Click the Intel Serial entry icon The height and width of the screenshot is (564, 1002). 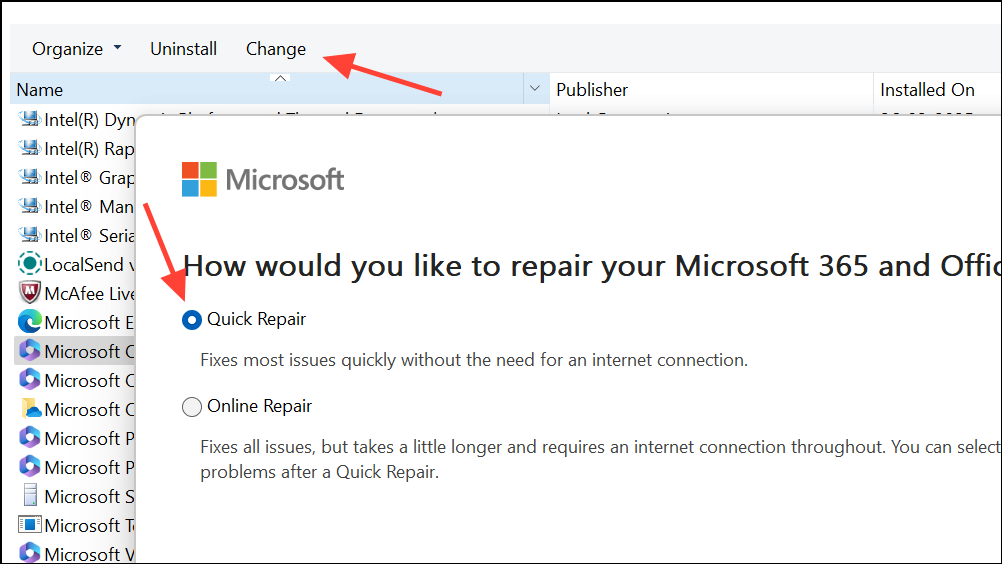point(30,236)
